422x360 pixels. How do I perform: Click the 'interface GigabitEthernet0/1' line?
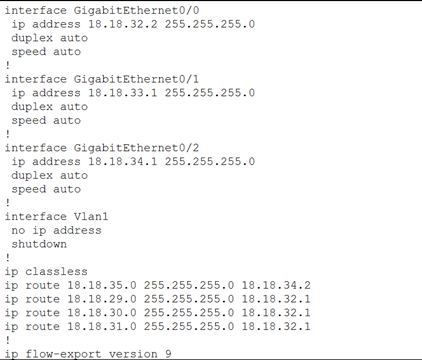click(102, 79)
